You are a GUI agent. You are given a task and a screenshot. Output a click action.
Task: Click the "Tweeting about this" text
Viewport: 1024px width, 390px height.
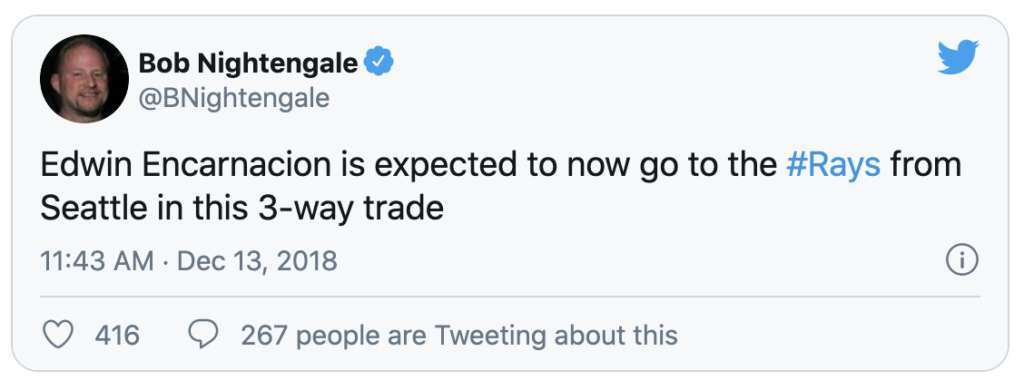(x=556, y=335)
